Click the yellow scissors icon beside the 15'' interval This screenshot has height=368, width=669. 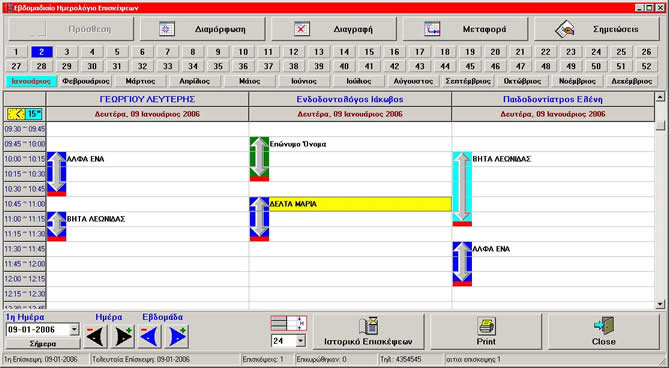tap(16, 114)
